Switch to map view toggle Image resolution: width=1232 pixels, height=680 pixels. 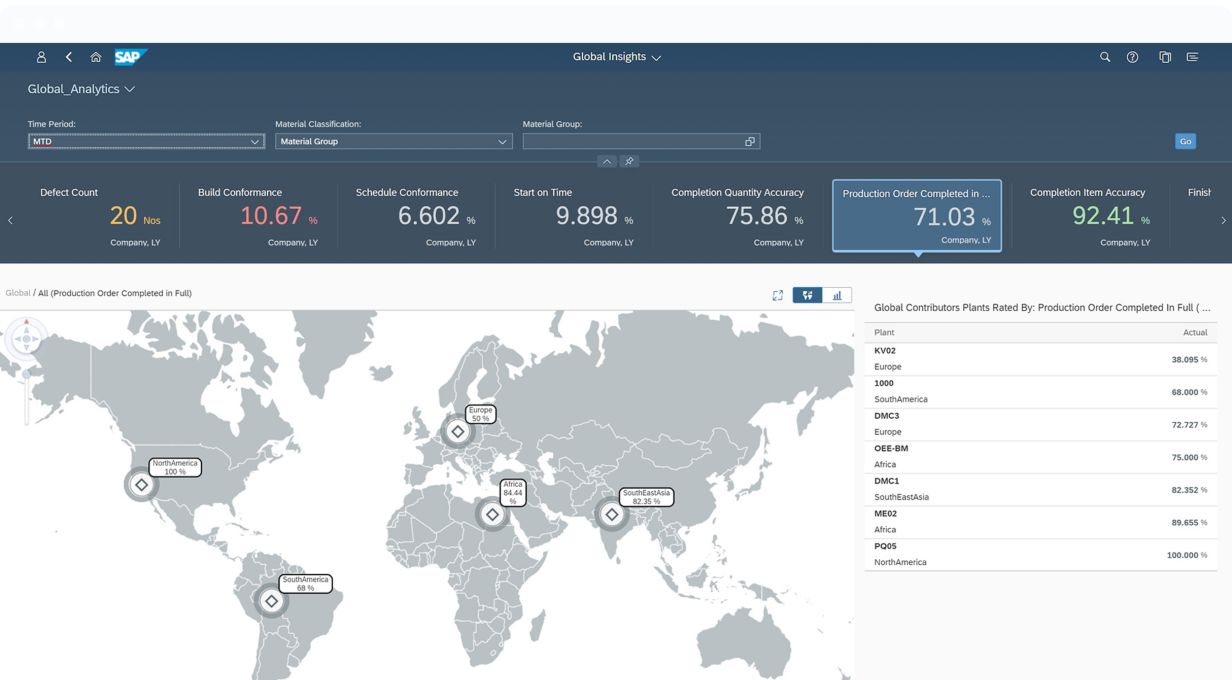pyautogui.click(x=807, y=295)
